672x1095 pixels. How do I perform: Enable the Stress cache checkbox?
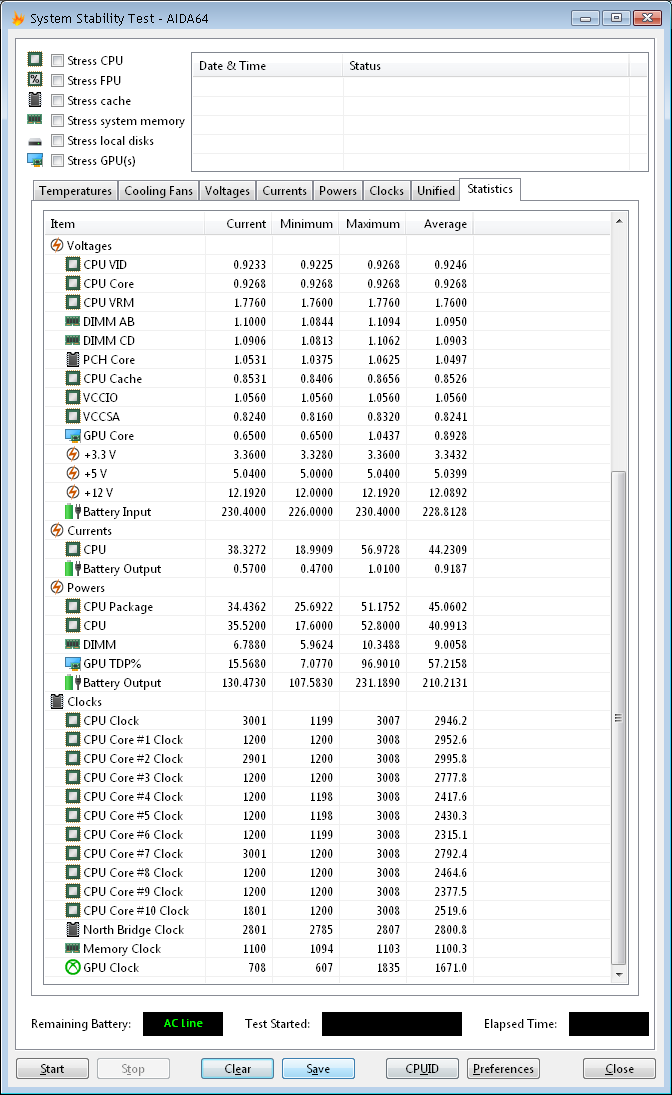point(58,101)
